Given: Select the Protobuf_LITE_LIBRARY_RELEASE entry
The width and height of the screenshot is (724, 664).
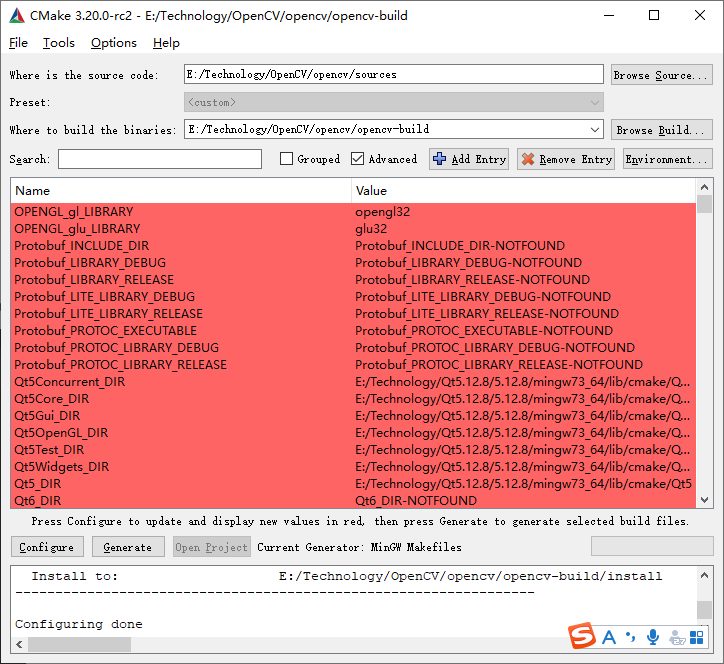Looking at the screenshot, I should pos(109,314).
